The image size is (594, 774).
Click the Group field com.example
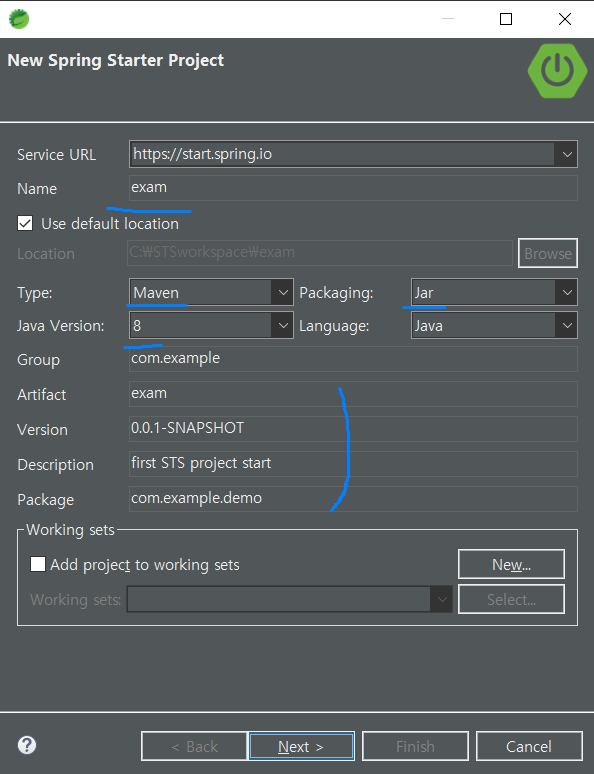coord(353,359)
